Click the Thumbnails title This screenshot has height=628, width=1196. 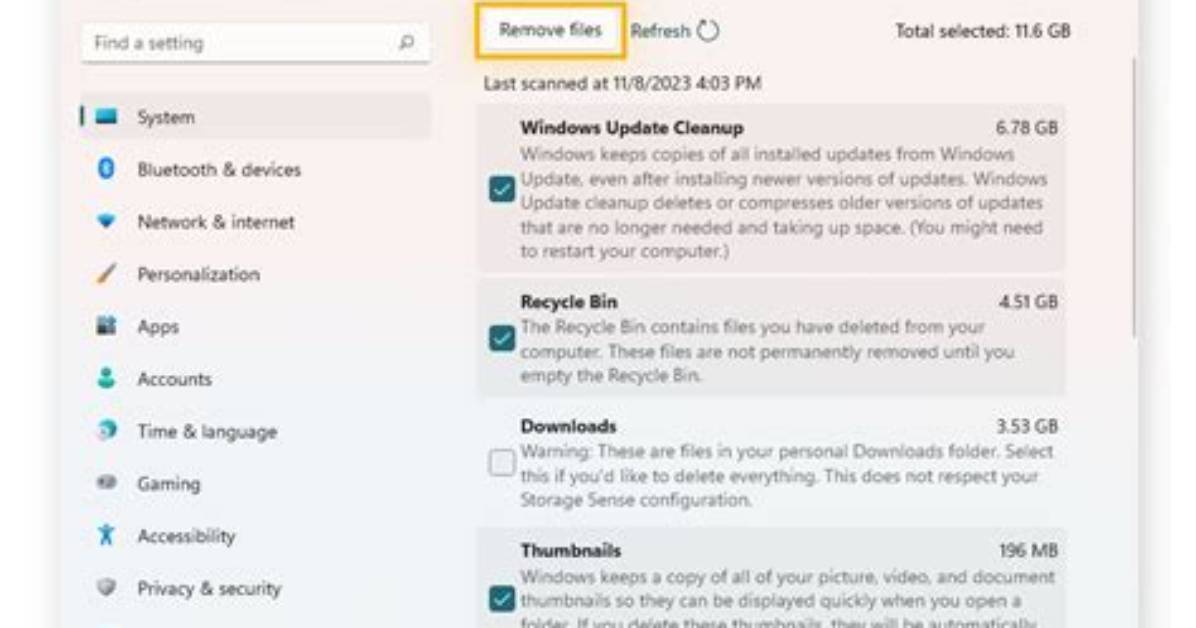[x=571, y=550]
